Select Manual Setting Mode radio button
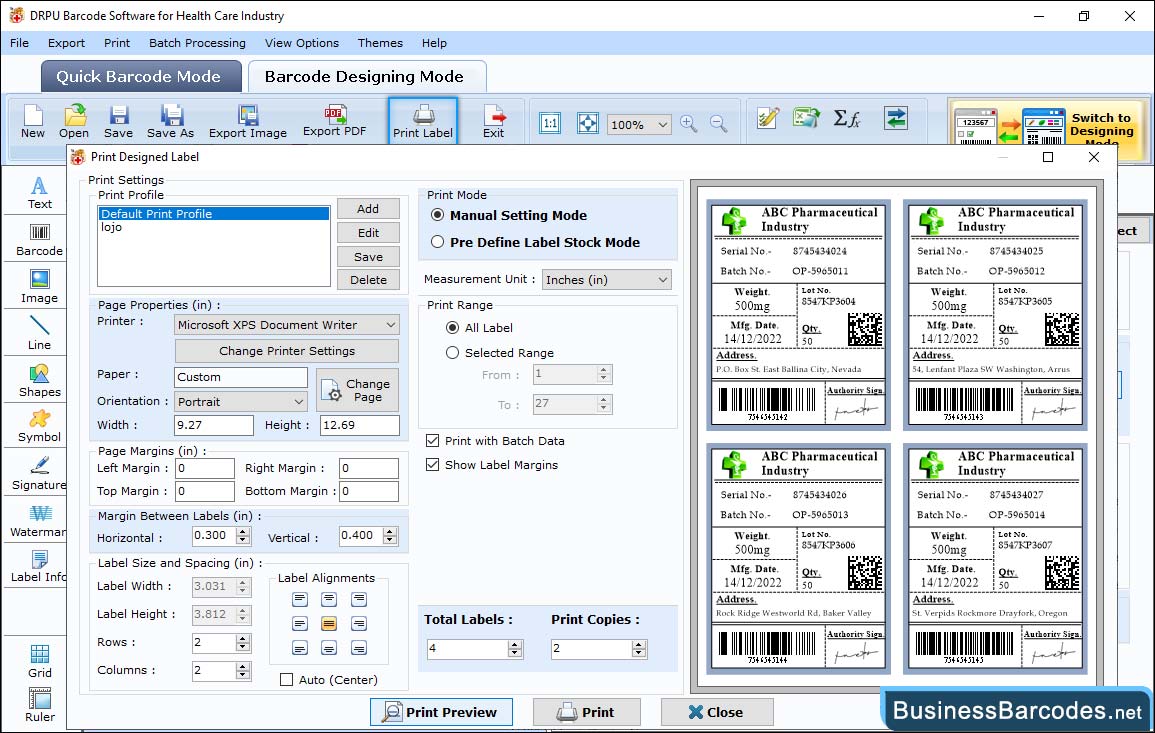Image resolution: width=1155 pixels, height=733 pixels. coord(438,215)
